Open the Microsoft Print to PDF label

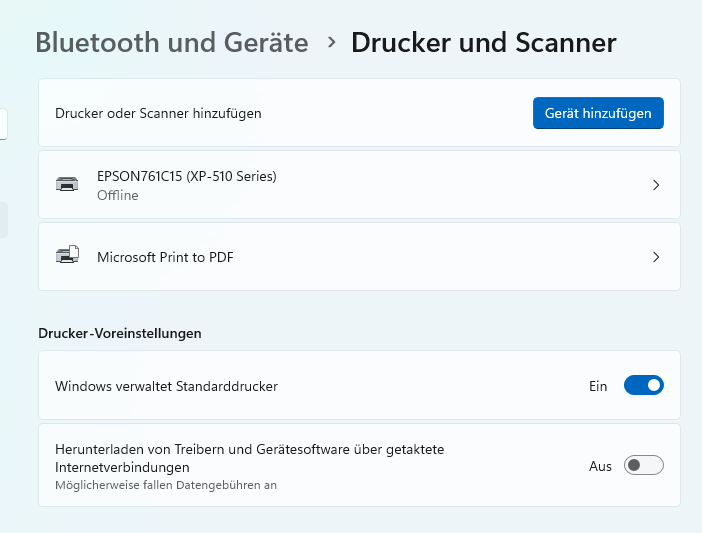pos(165,257)
